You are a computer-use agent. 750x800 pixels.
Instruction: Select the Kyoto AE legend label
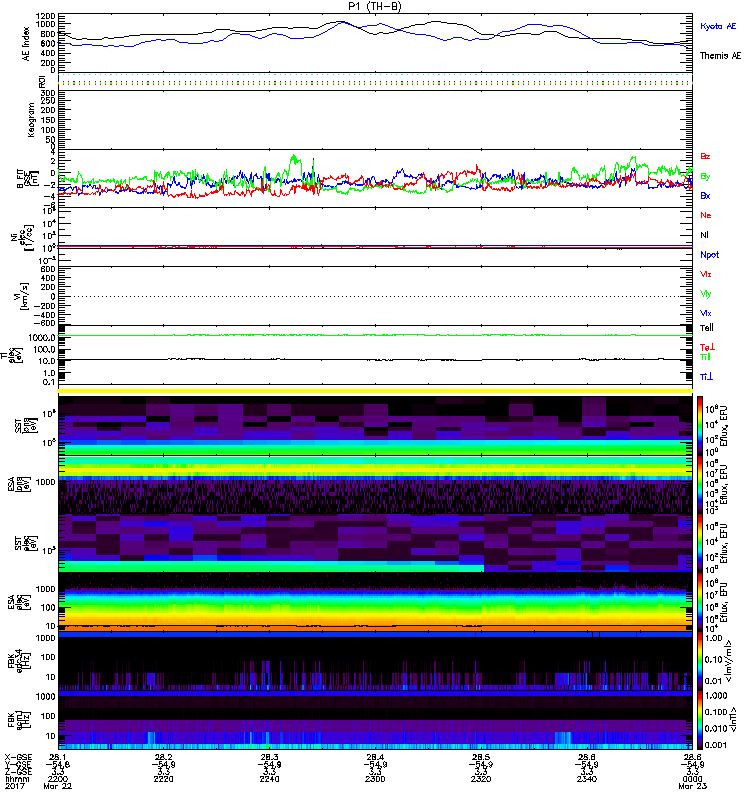(718, 26)
